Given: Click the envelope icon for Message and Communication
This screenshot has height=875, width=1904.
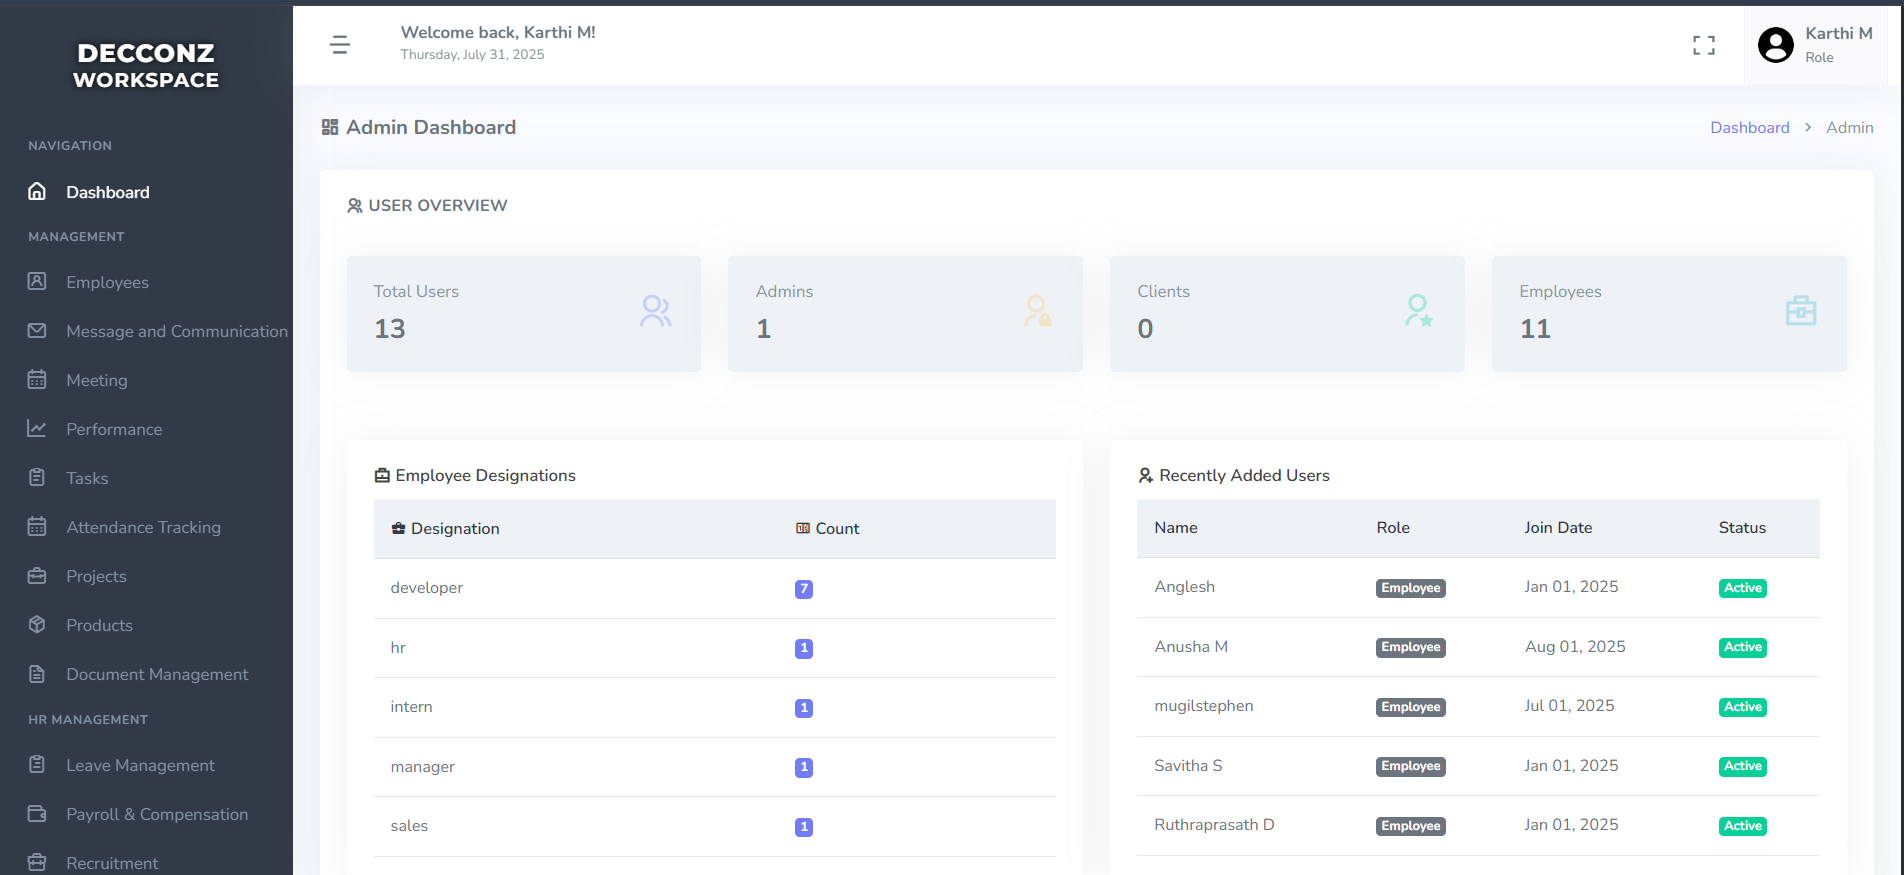Looking at the screenshot, I should [37, 330].
